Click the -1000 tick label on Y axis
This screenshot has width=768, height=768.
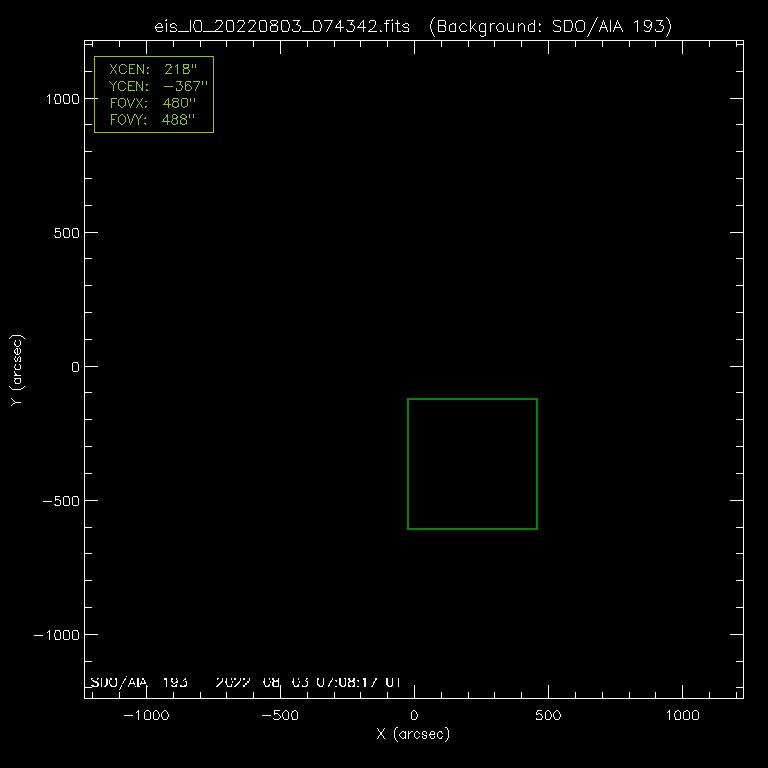[x=55, y=634]
